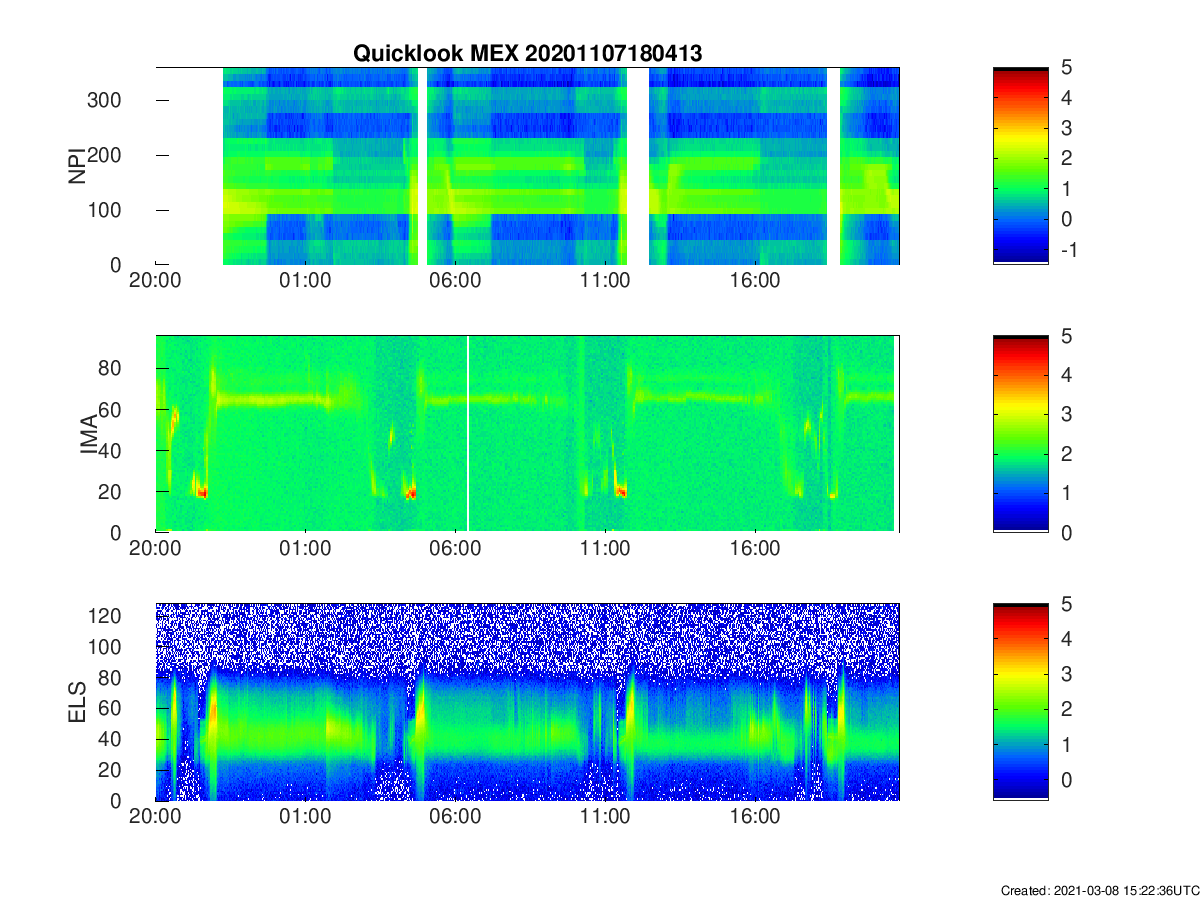The height and width of the screenshot is (900, 1200).
Task: Click the "01:00" time label under the IMA plot
Action: click(305, 549)
